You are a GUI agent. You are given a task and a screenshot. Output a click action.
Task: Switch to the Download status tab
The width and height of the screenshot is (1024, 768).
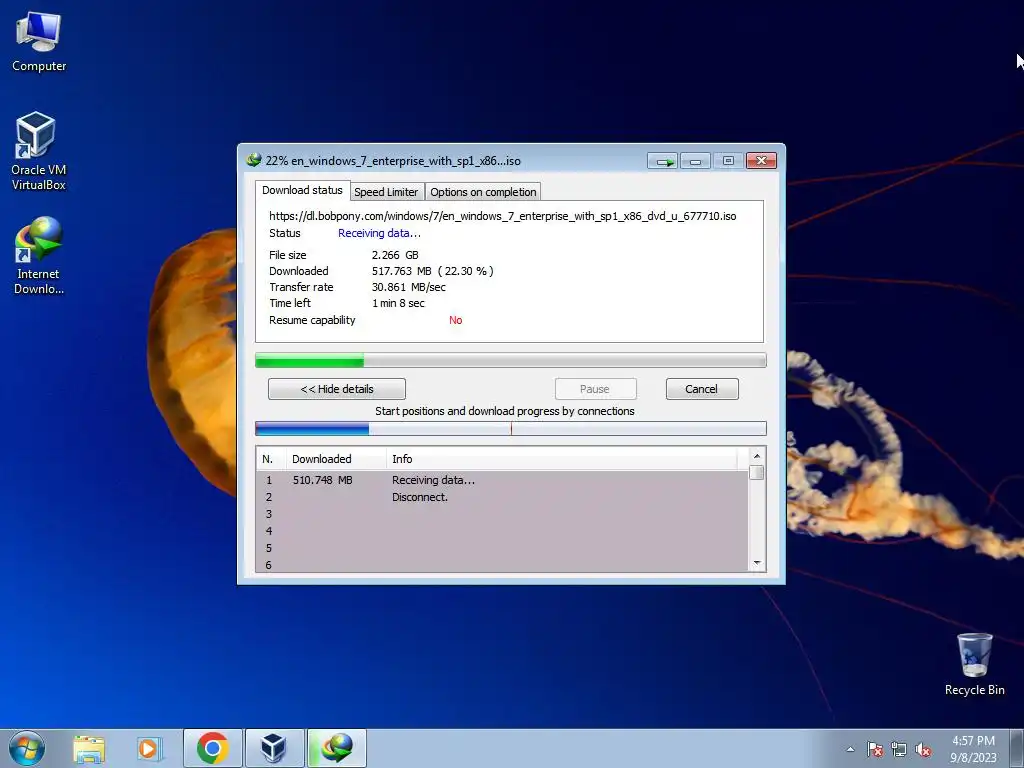302,190
